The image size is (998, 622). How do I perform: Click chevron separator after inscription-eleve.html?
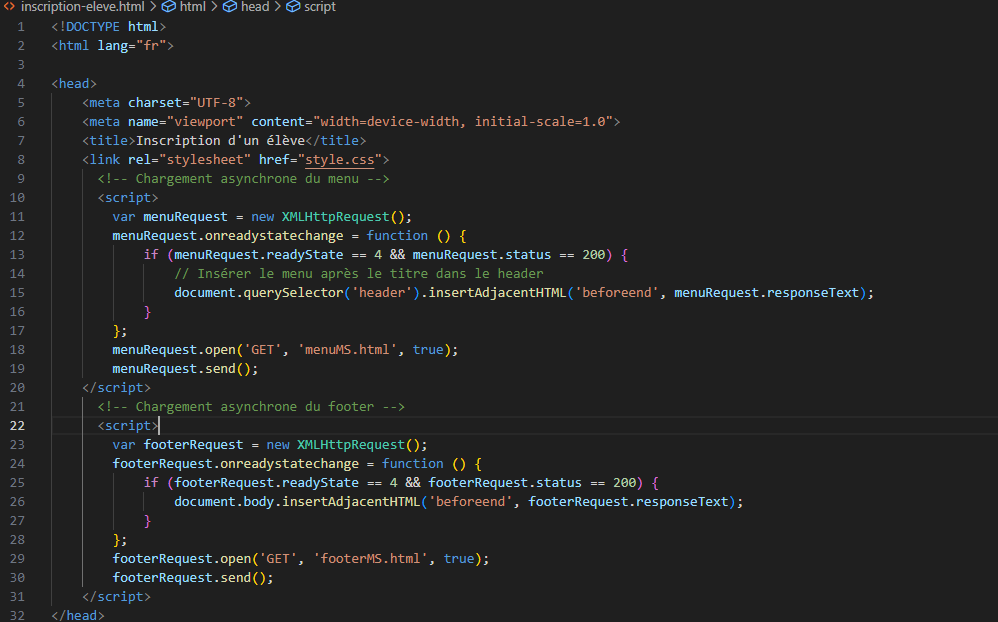click(153, 7)
